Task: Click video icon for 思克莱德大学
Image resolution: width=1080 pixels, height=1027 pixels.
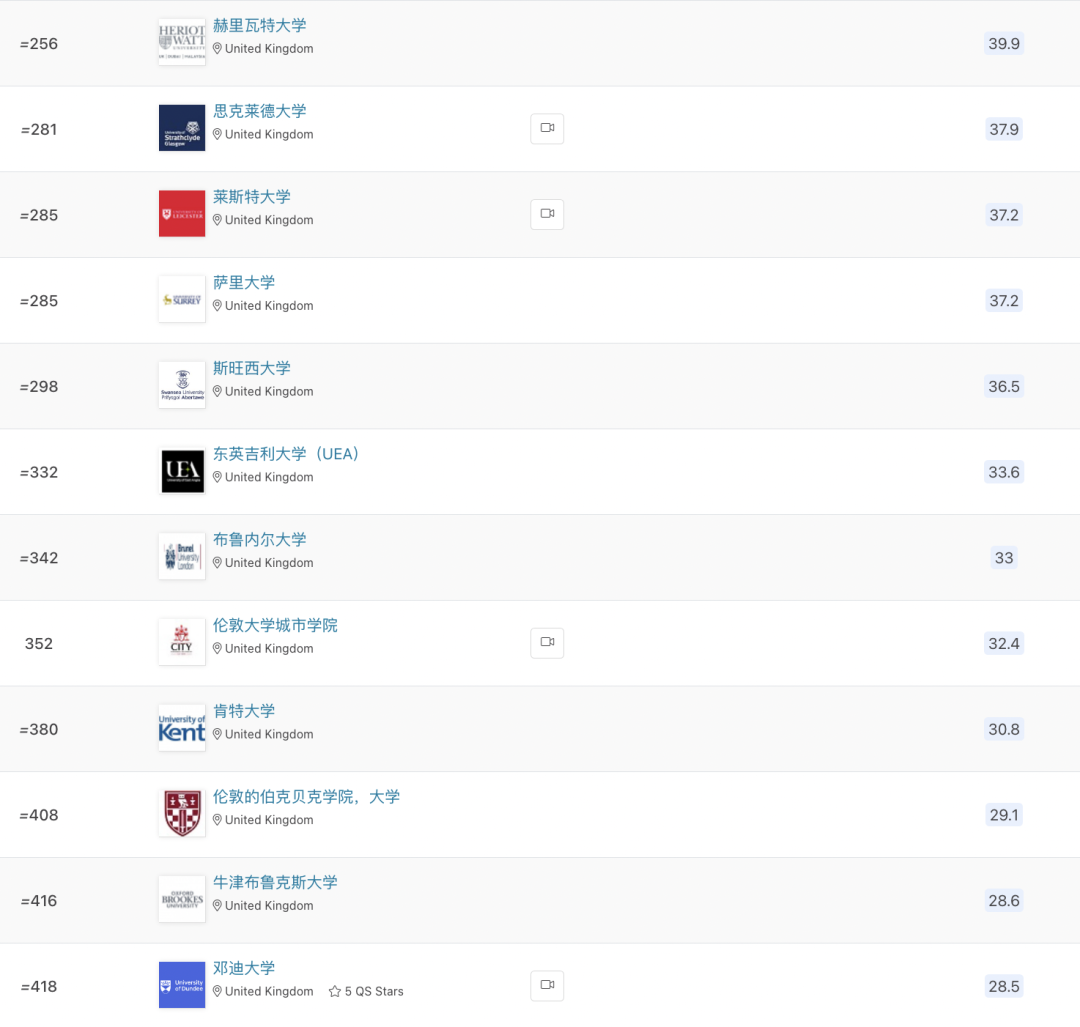Action: [547, 129]
